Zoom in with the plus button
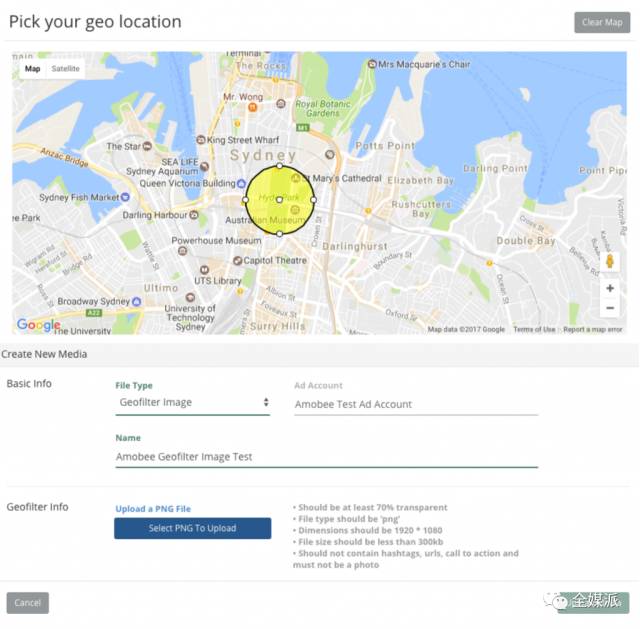 click(x=610, y=288)
